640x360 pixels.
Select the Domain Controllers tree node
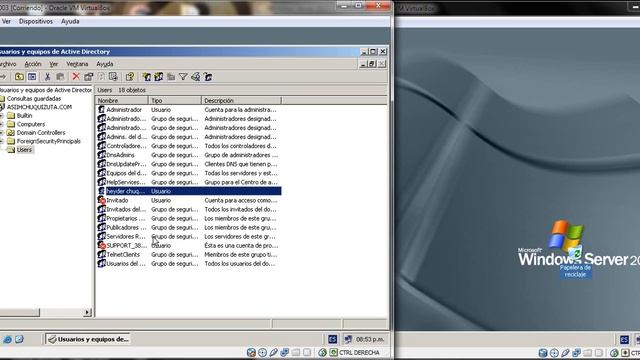(x=41, y=133)
